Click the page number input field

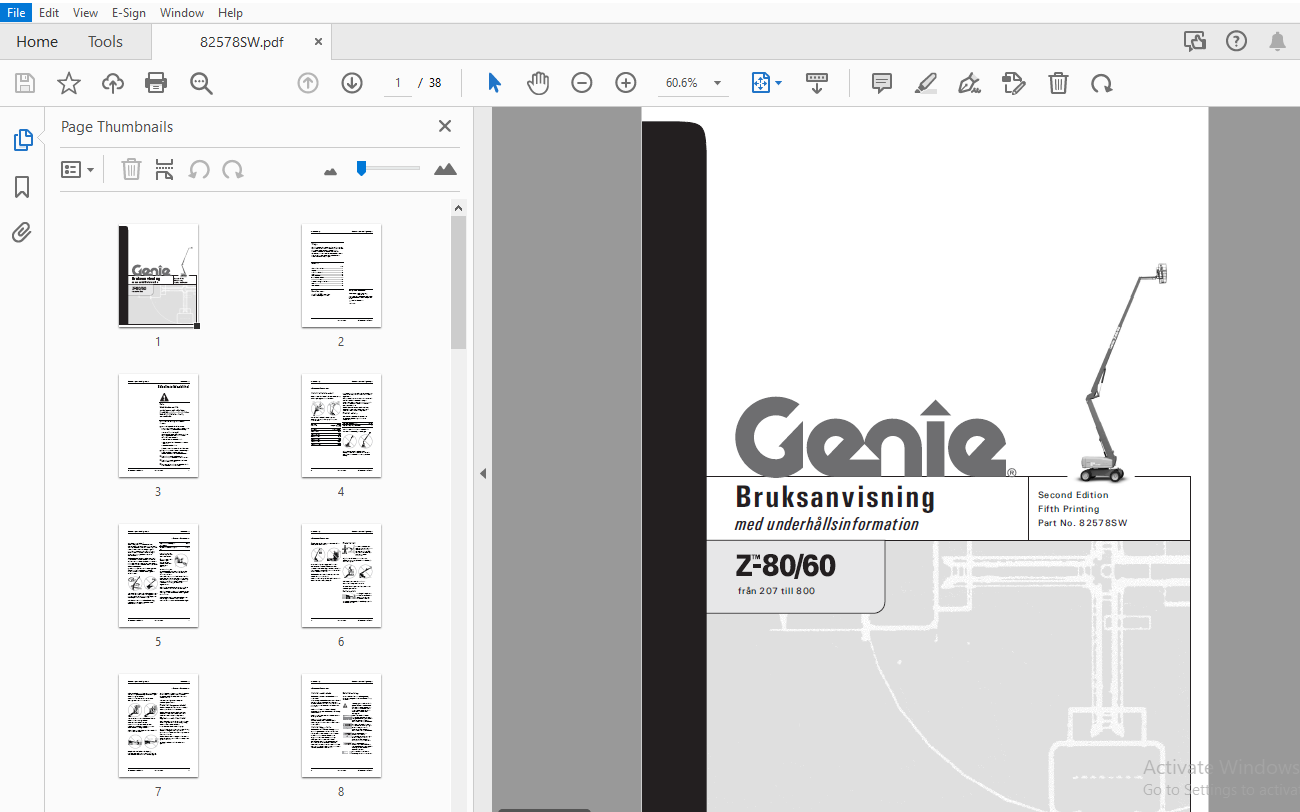(398, 83)
